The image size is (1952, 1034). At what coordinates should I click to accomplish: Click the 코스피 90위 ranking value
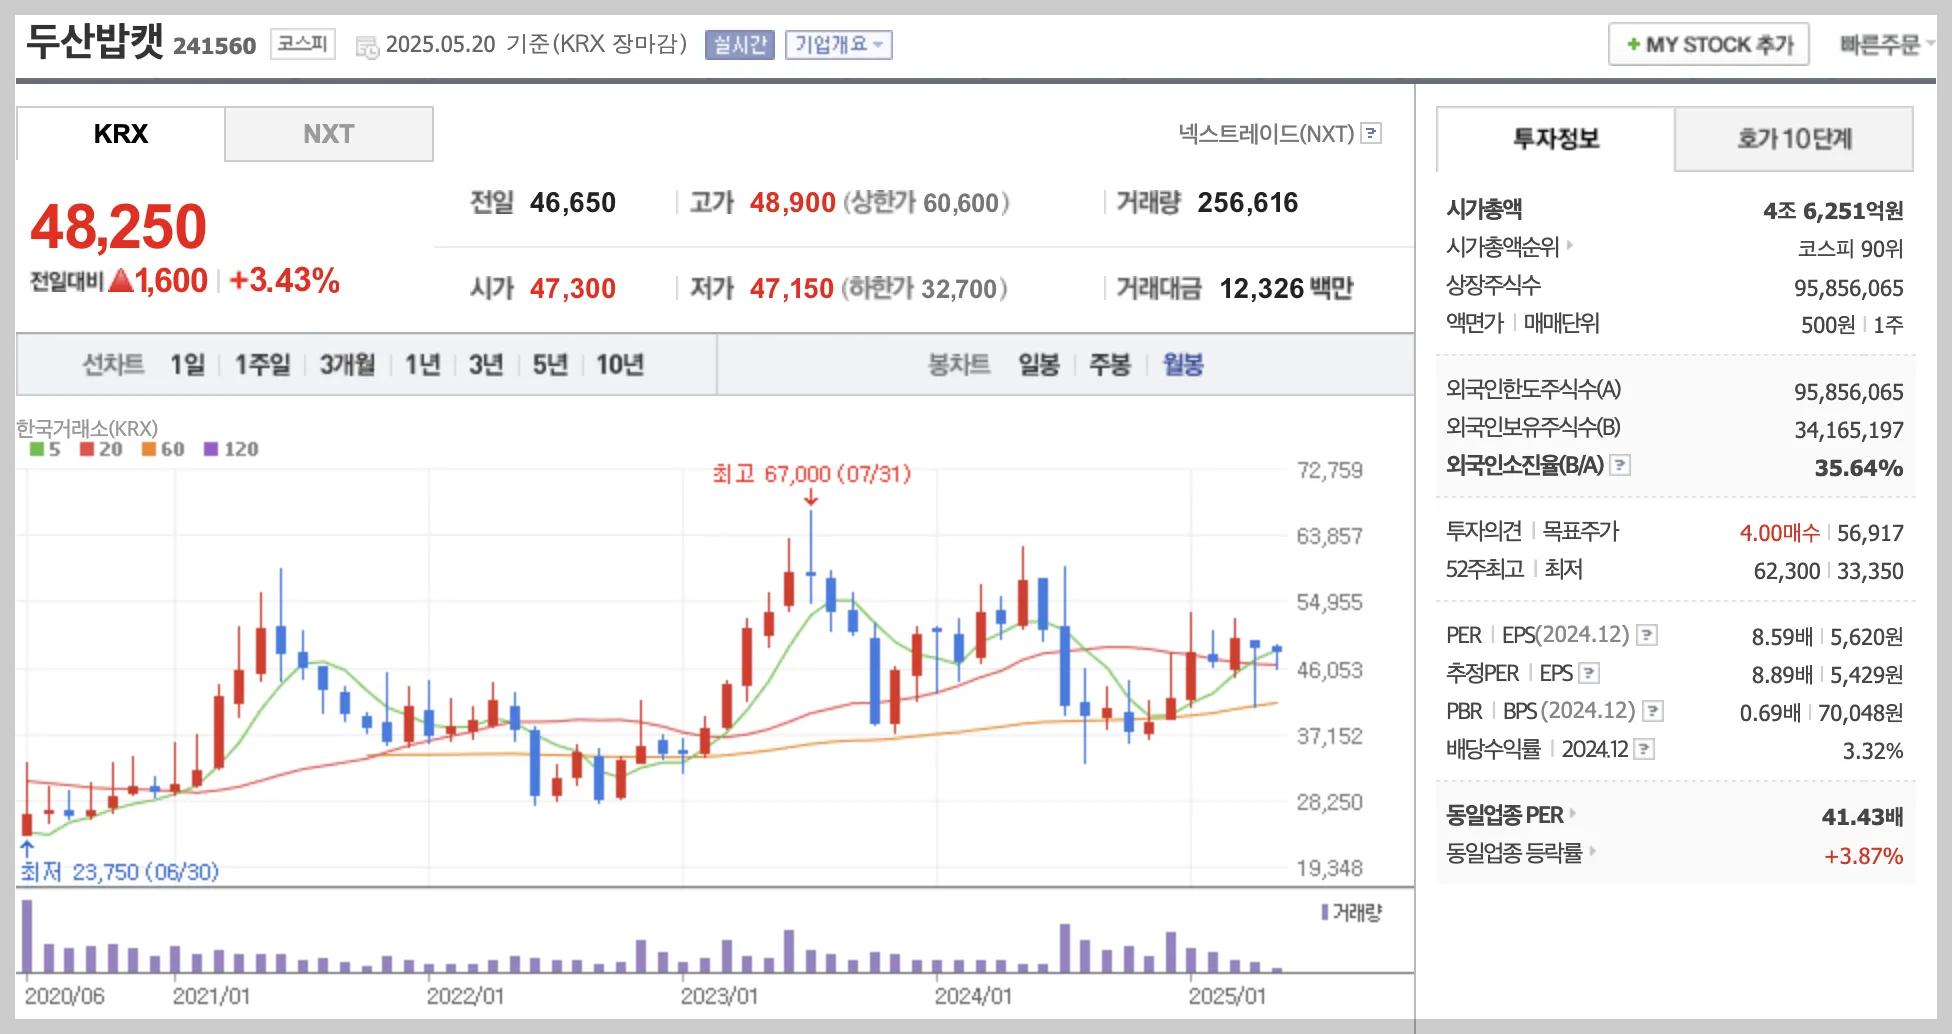1850,249
